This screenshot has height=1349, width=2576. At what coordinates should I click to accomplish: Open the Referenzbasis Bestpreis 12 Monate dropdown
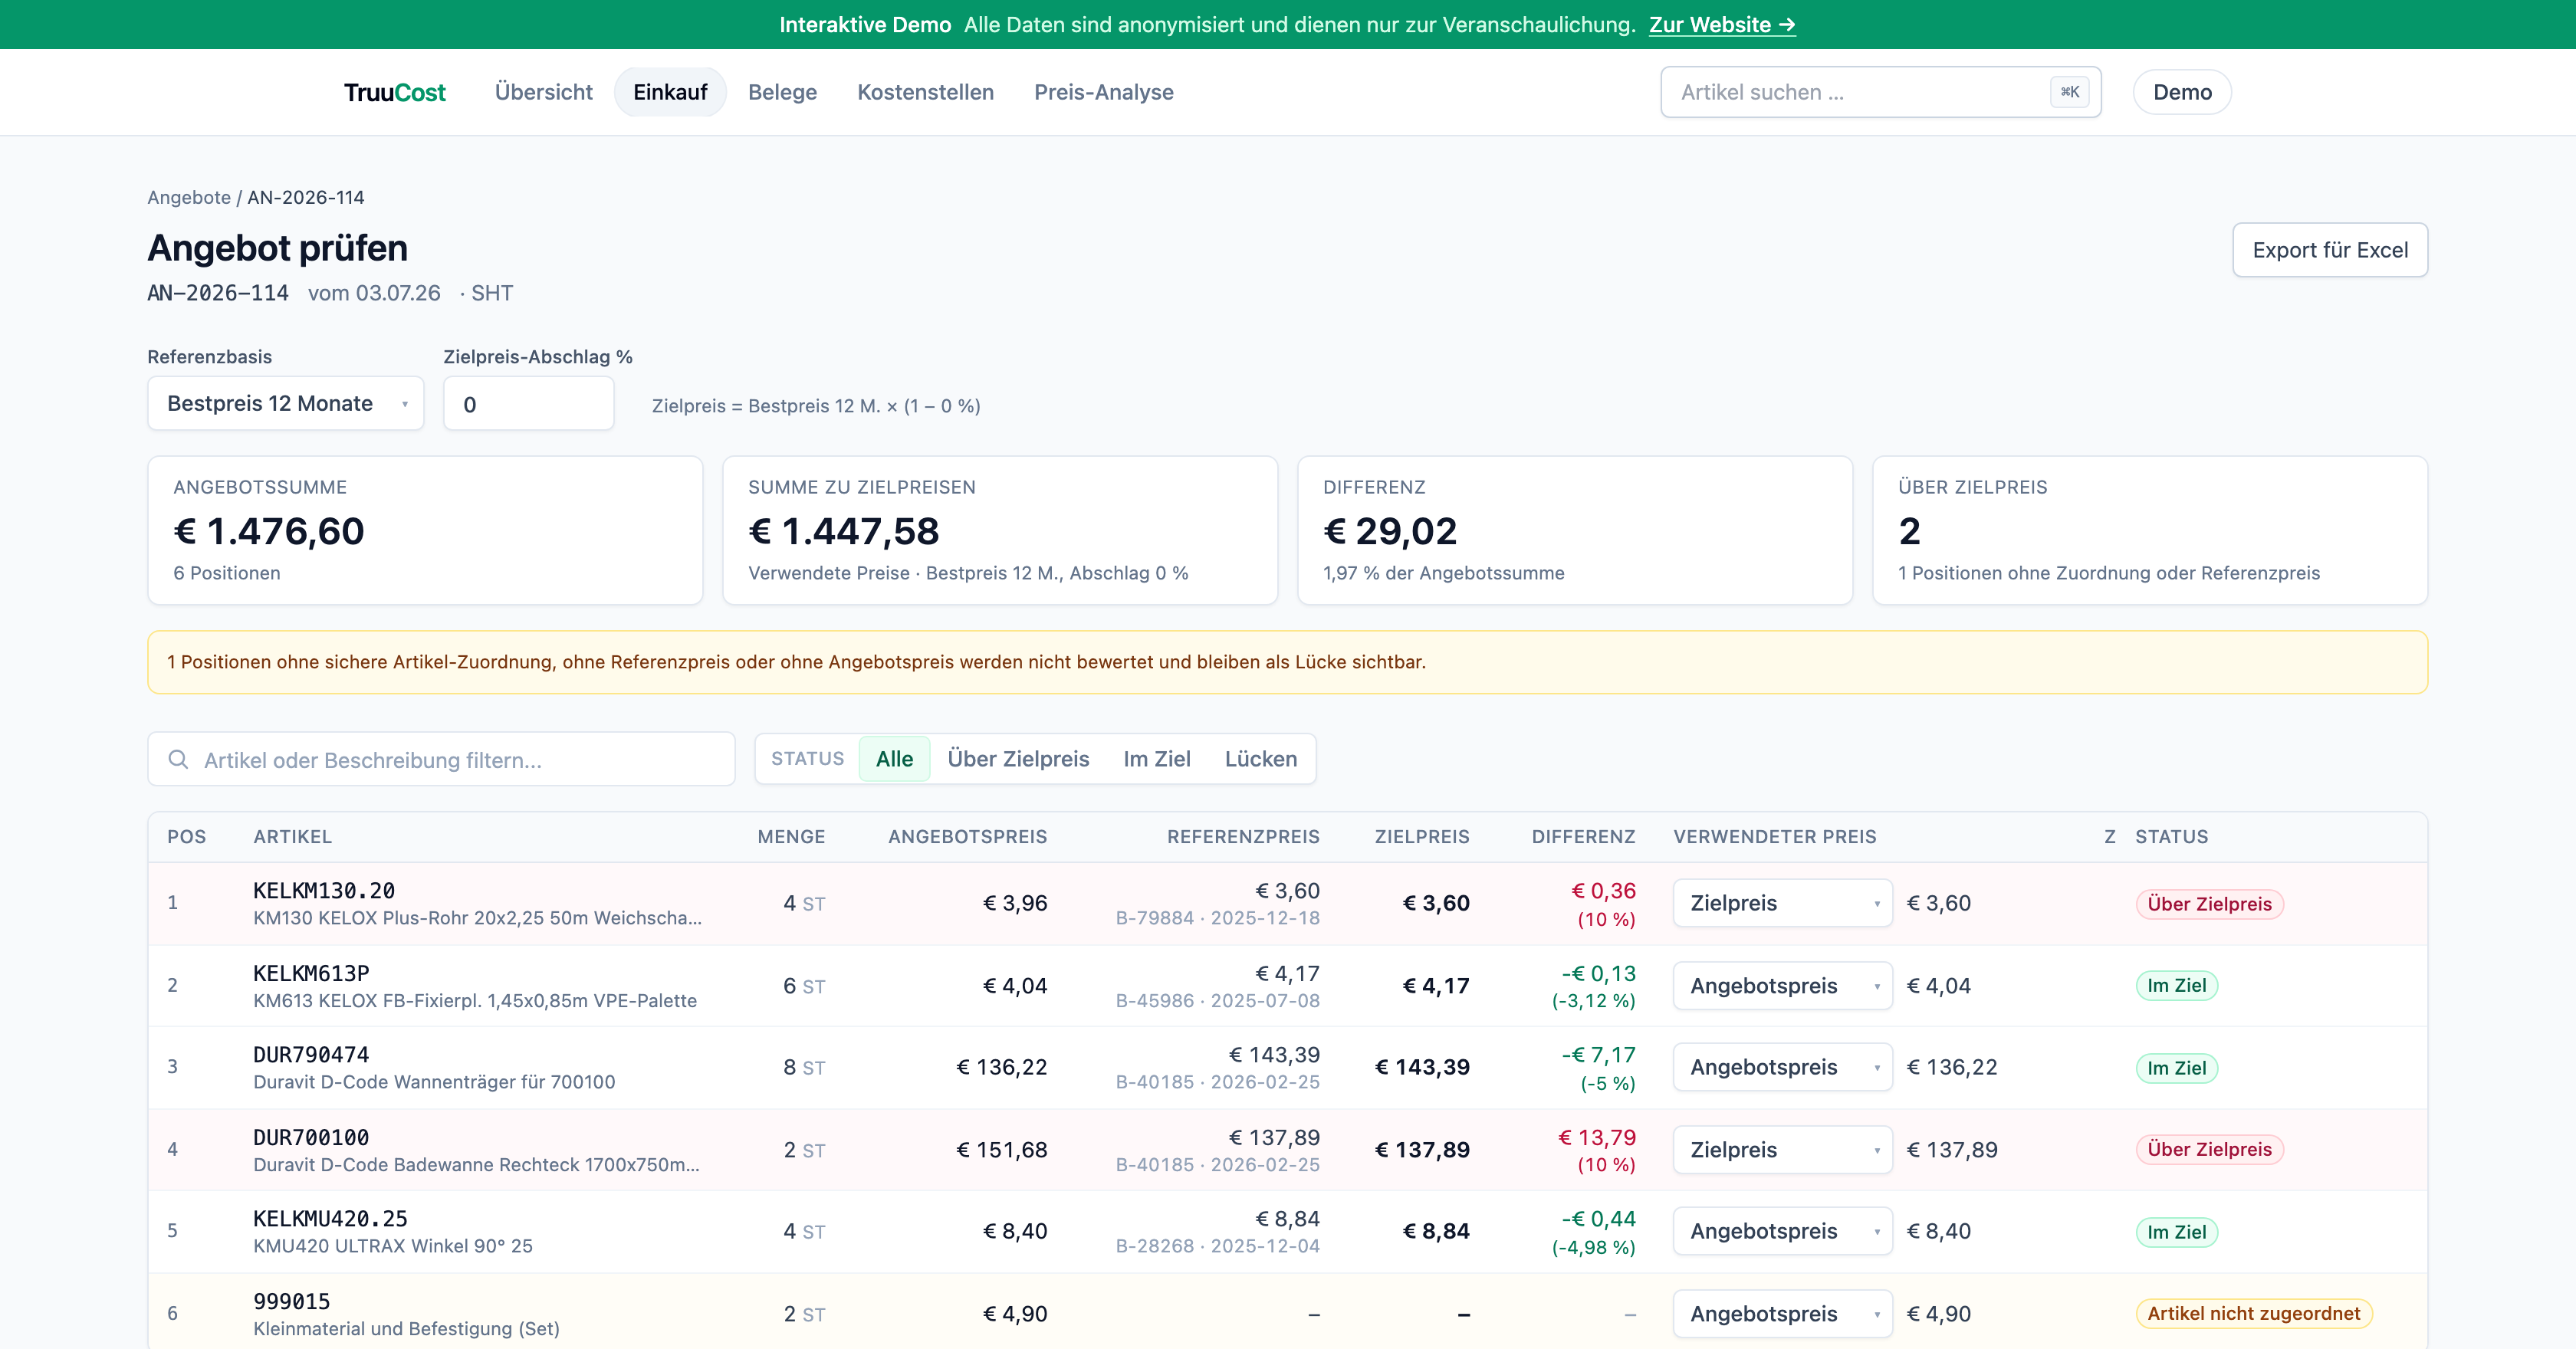pos(285,403)
